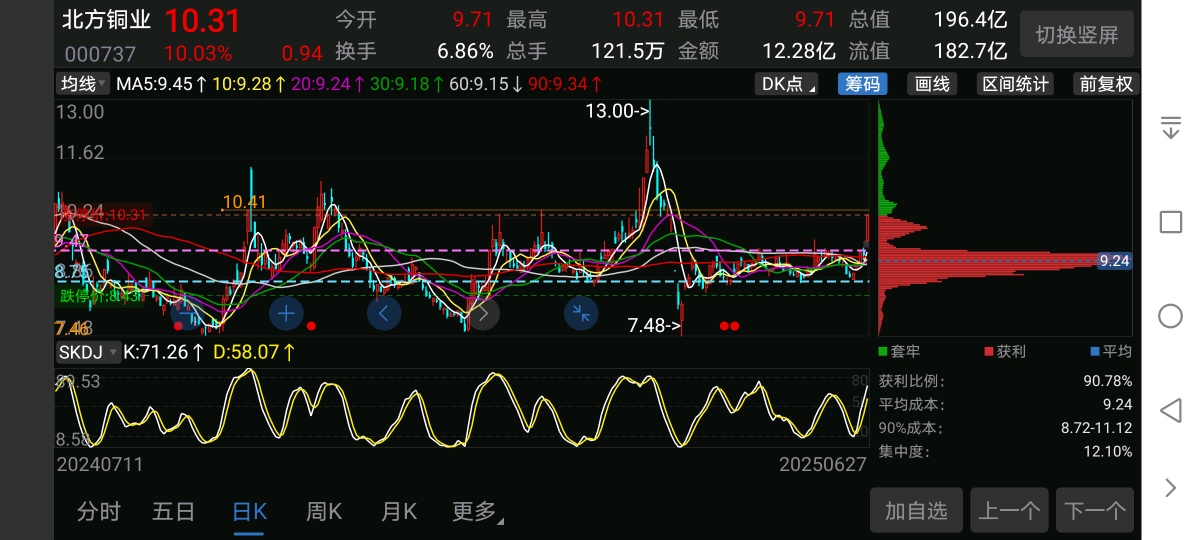The width and height of the screenshot is (1200, 540).
Task: Go to previous stock with 上一个
Action: 1008,511
